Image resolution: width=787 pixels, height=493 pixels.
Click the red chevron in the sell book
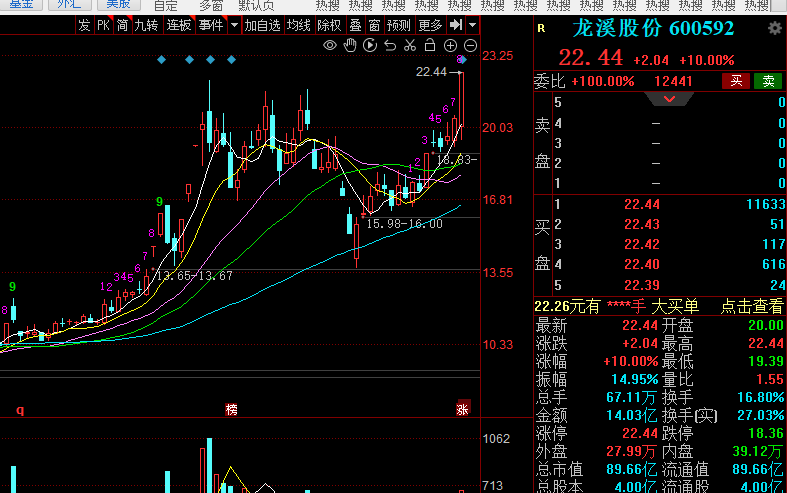coord(669,99)
